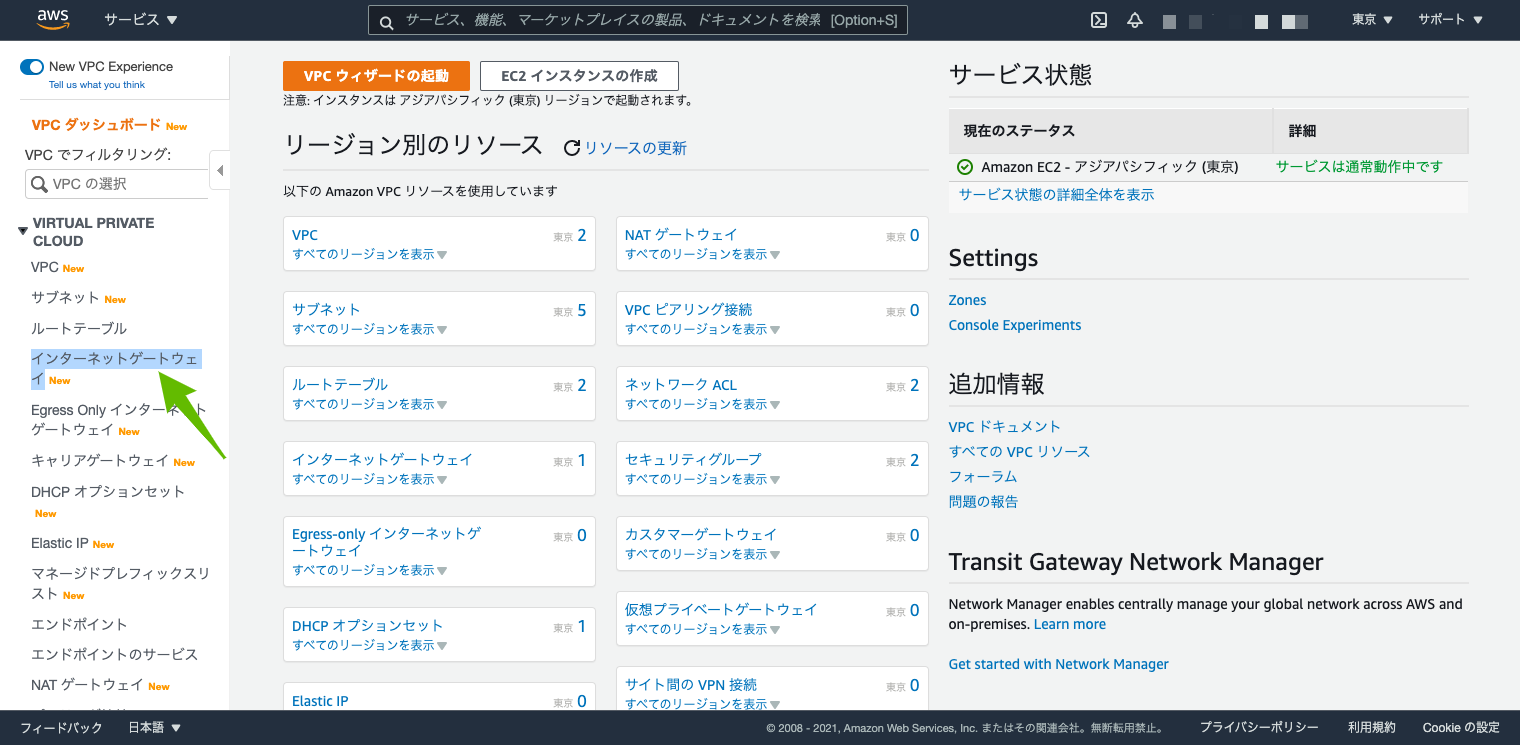Open the カスタマーゲートウェイ resource link
Screen dimensions: 1520x745
tap(701, 535)
